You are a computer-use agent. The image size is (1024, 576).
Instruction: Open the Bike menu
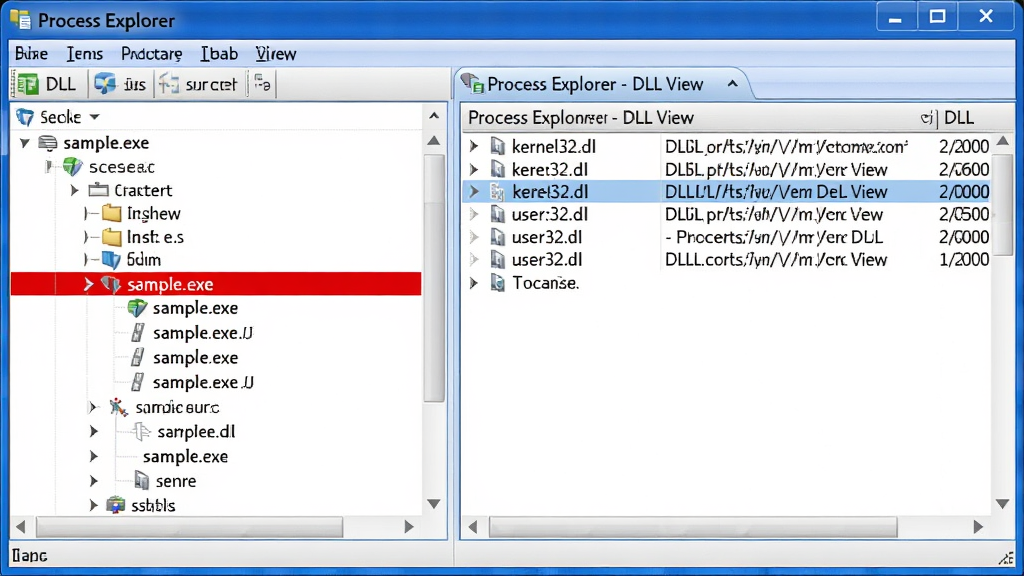tap(31, 54)
